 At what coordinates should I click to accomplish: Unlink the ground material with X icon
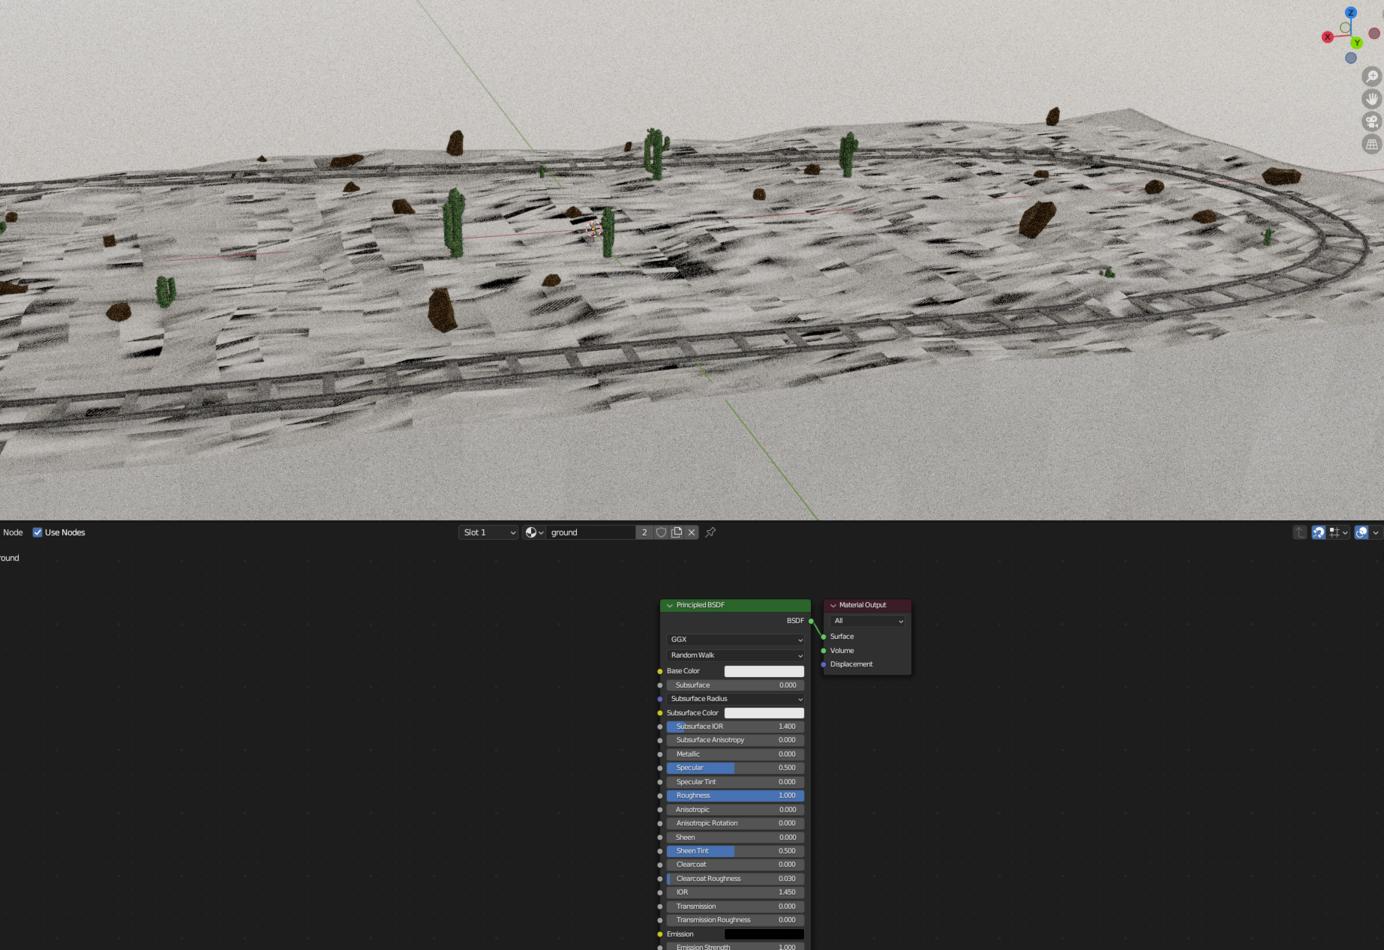692,533
